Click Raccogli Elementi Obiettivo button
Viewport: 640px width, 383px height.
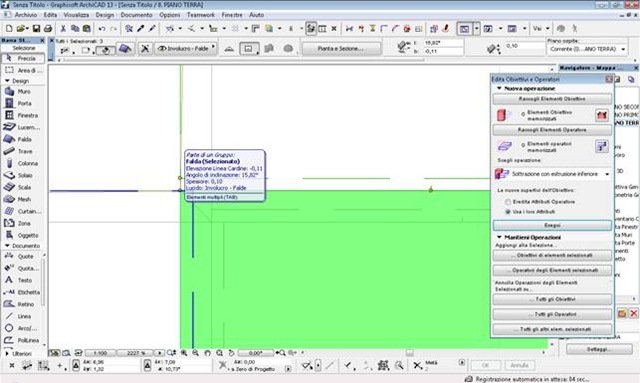(552, 99)
